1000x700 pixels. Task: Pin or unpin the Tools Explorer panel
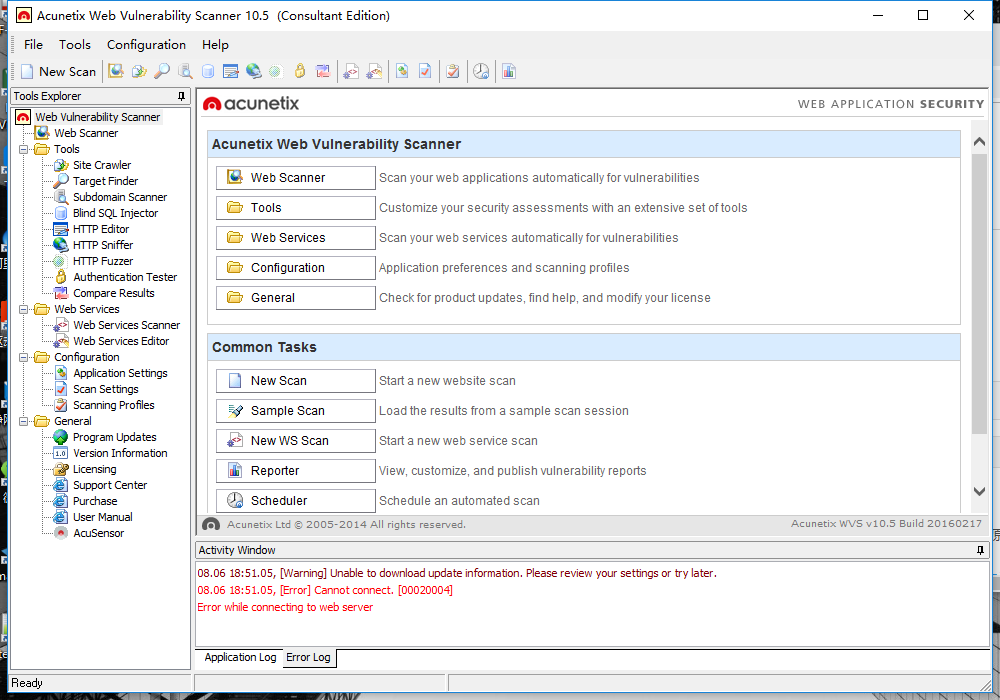pyautogui.click(x=181, y=96)
